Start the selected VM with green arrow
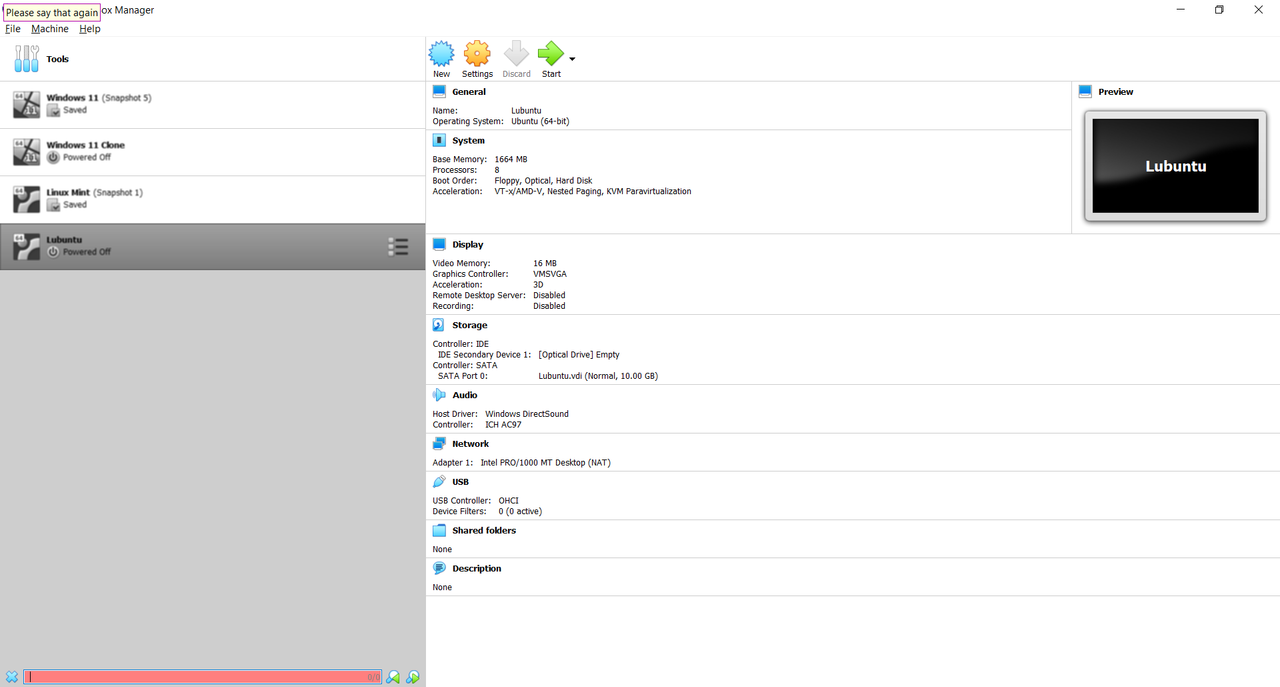Image resolution: width=1280 pixels, height=687 pixels. pos(551,53)
